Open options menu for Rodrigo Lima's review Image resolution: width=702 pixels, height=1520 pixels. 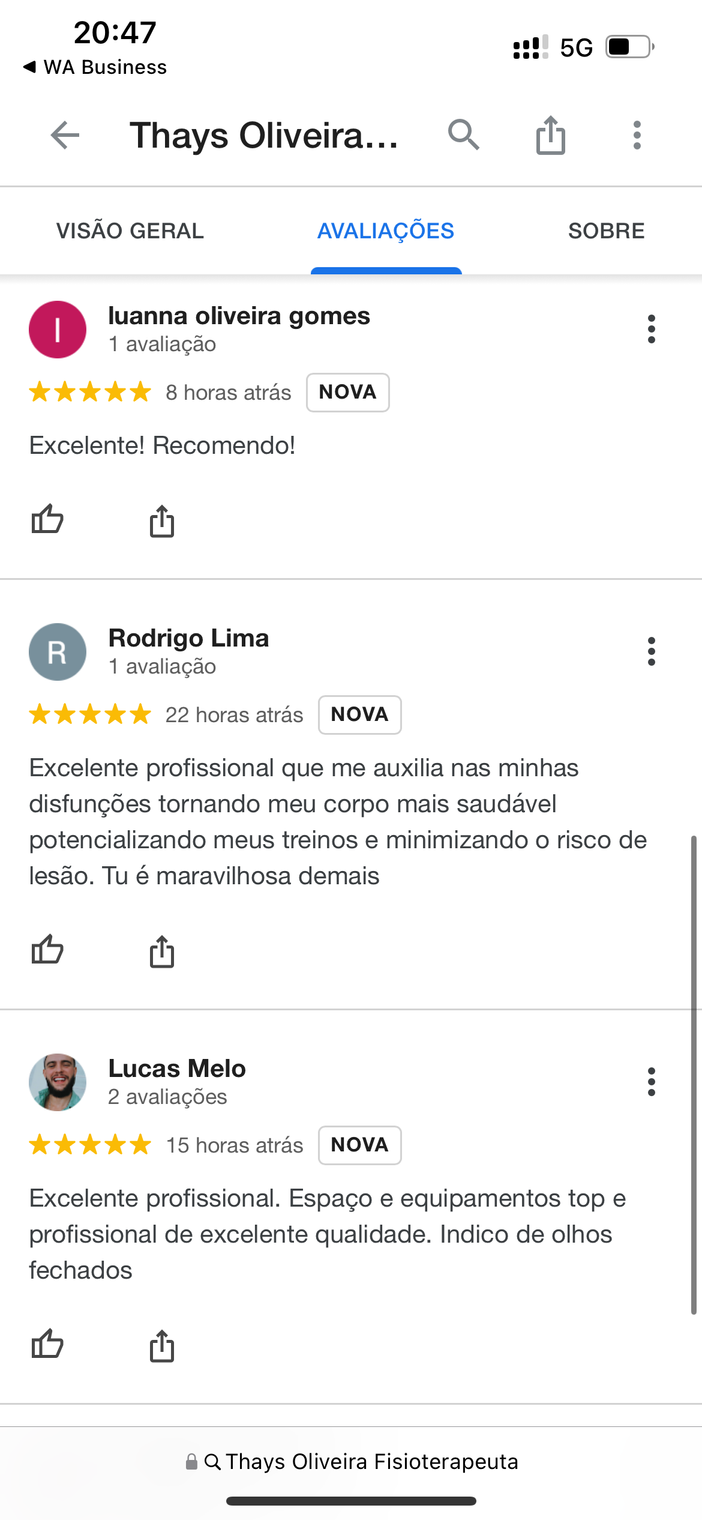tap(651, 651)
